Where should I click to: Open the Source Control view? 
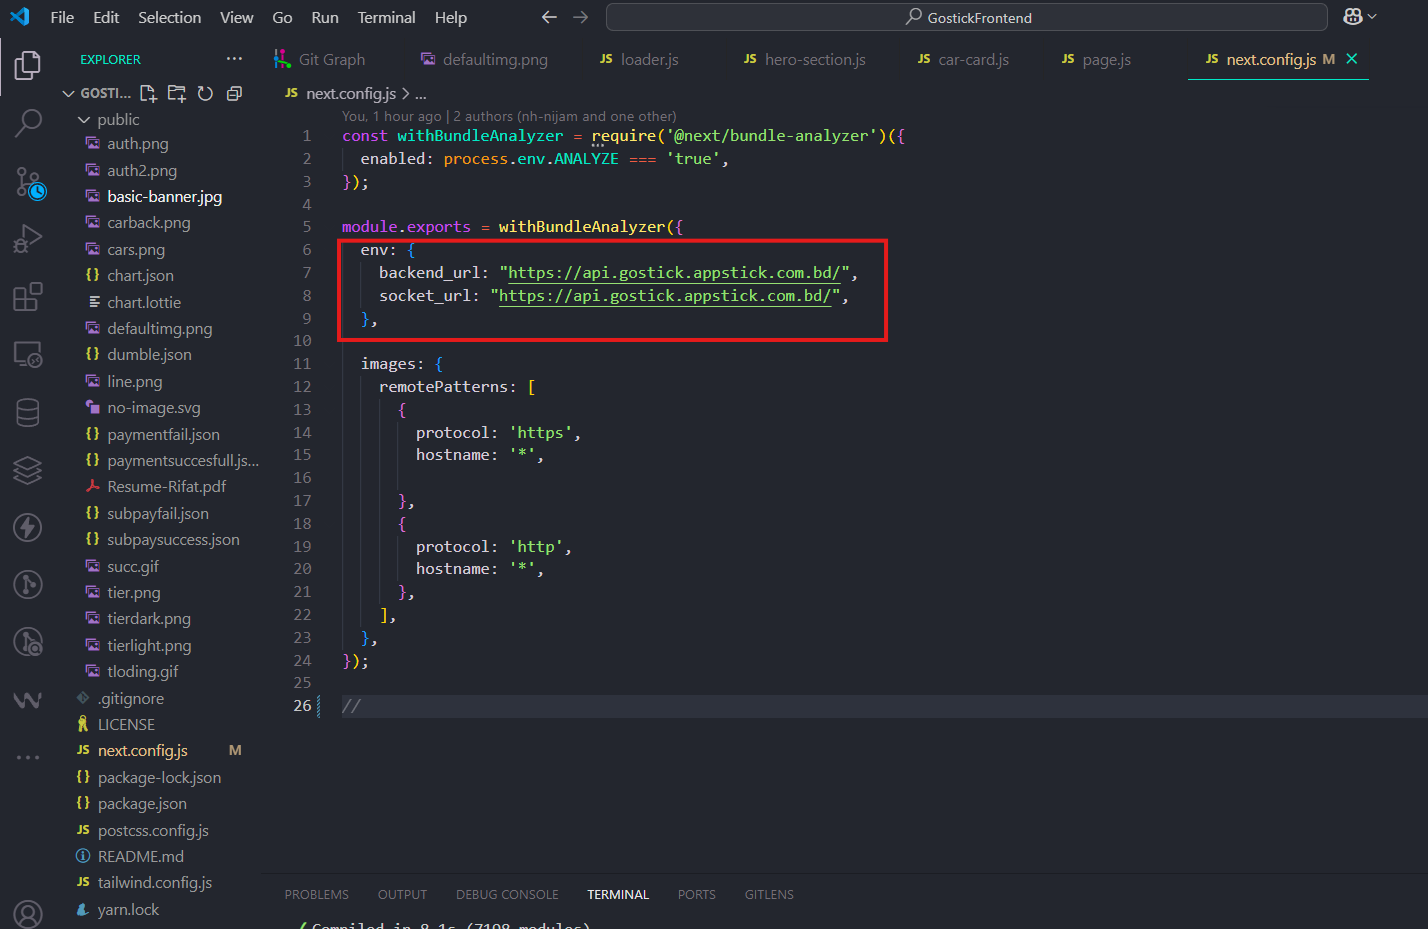(x=28, y=183)
